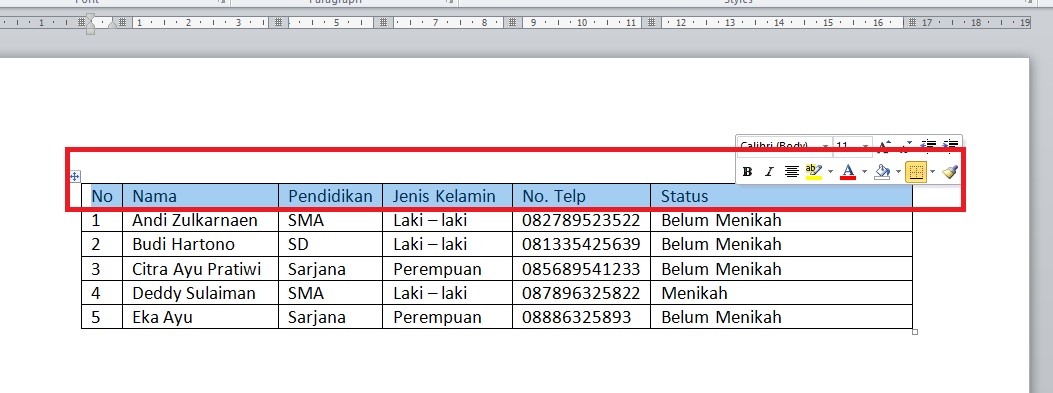Click the table resize handle at bottom-right corner
1053x393 pixels.
click(915, 332)
